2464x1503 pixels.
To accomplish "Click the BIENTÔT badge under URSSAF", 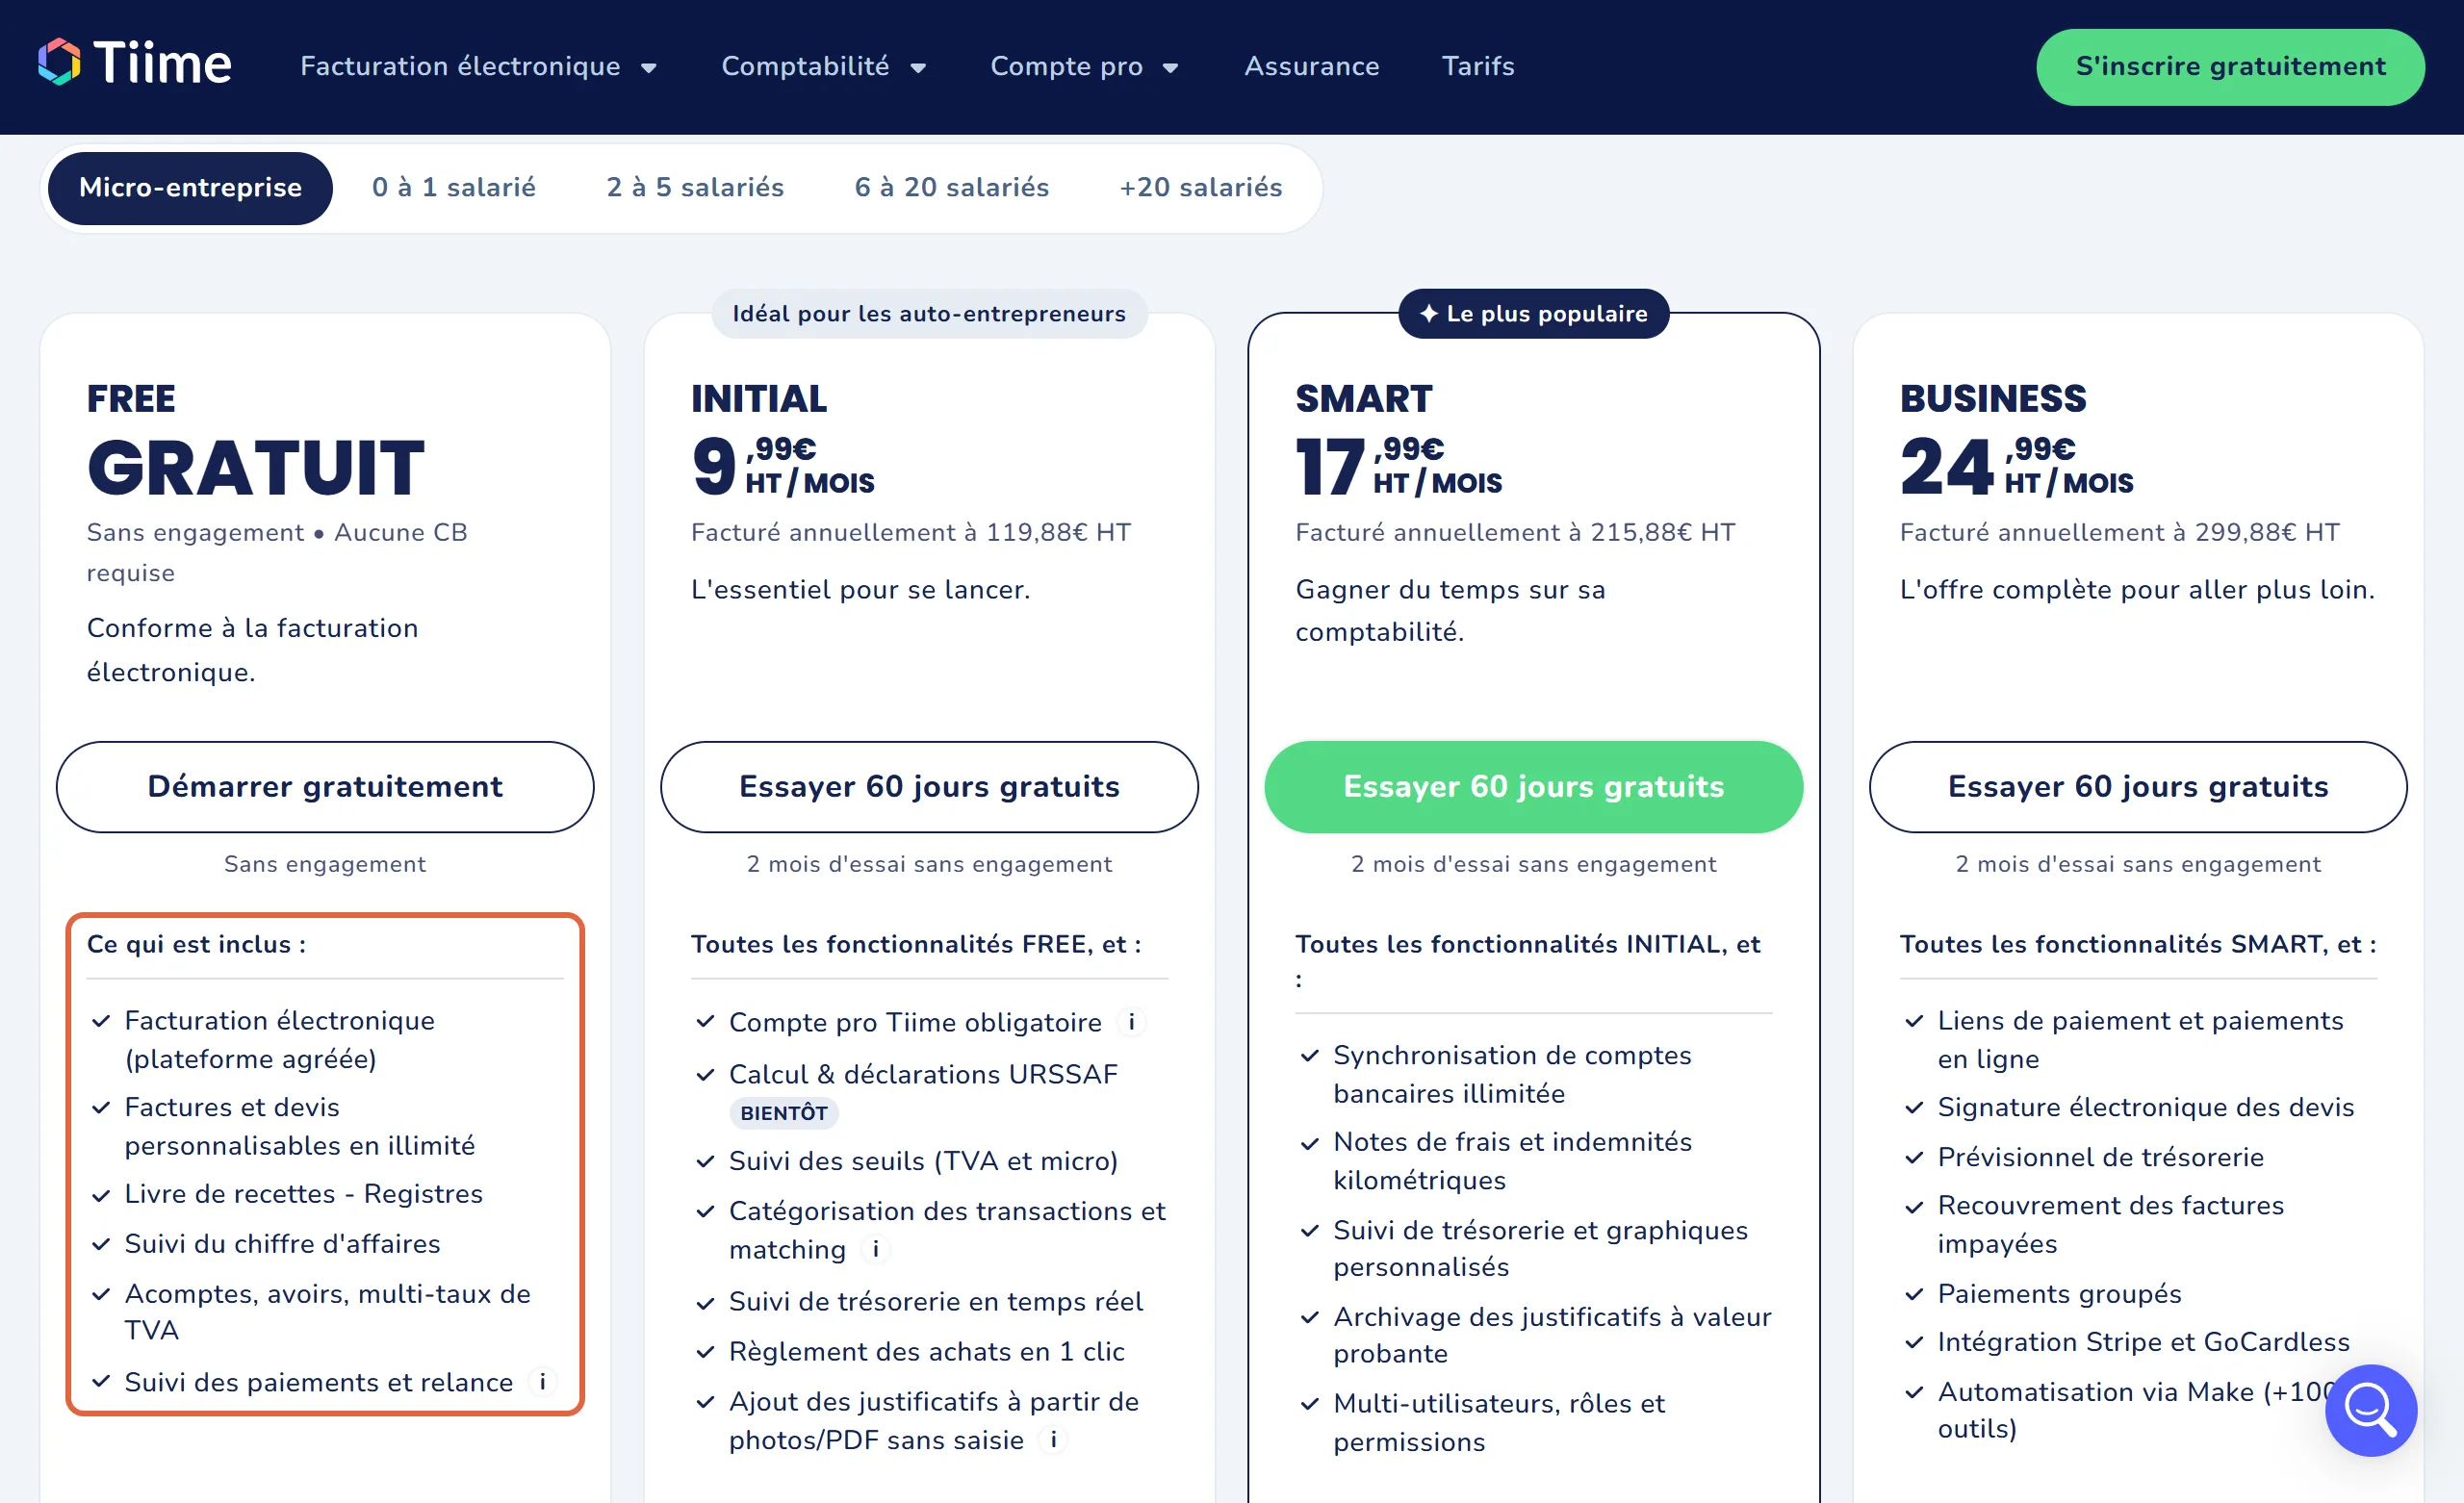I will click(784, 1113).
